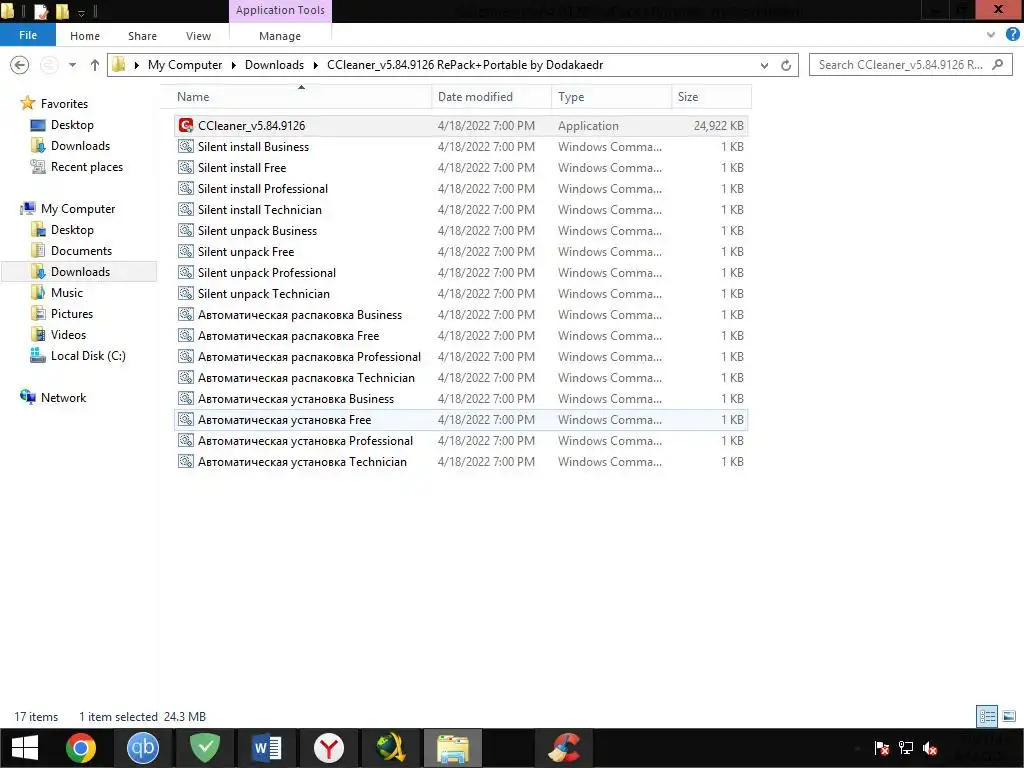Sort by the Type column header
The image size is (1024, 768).
coord(612,97)
